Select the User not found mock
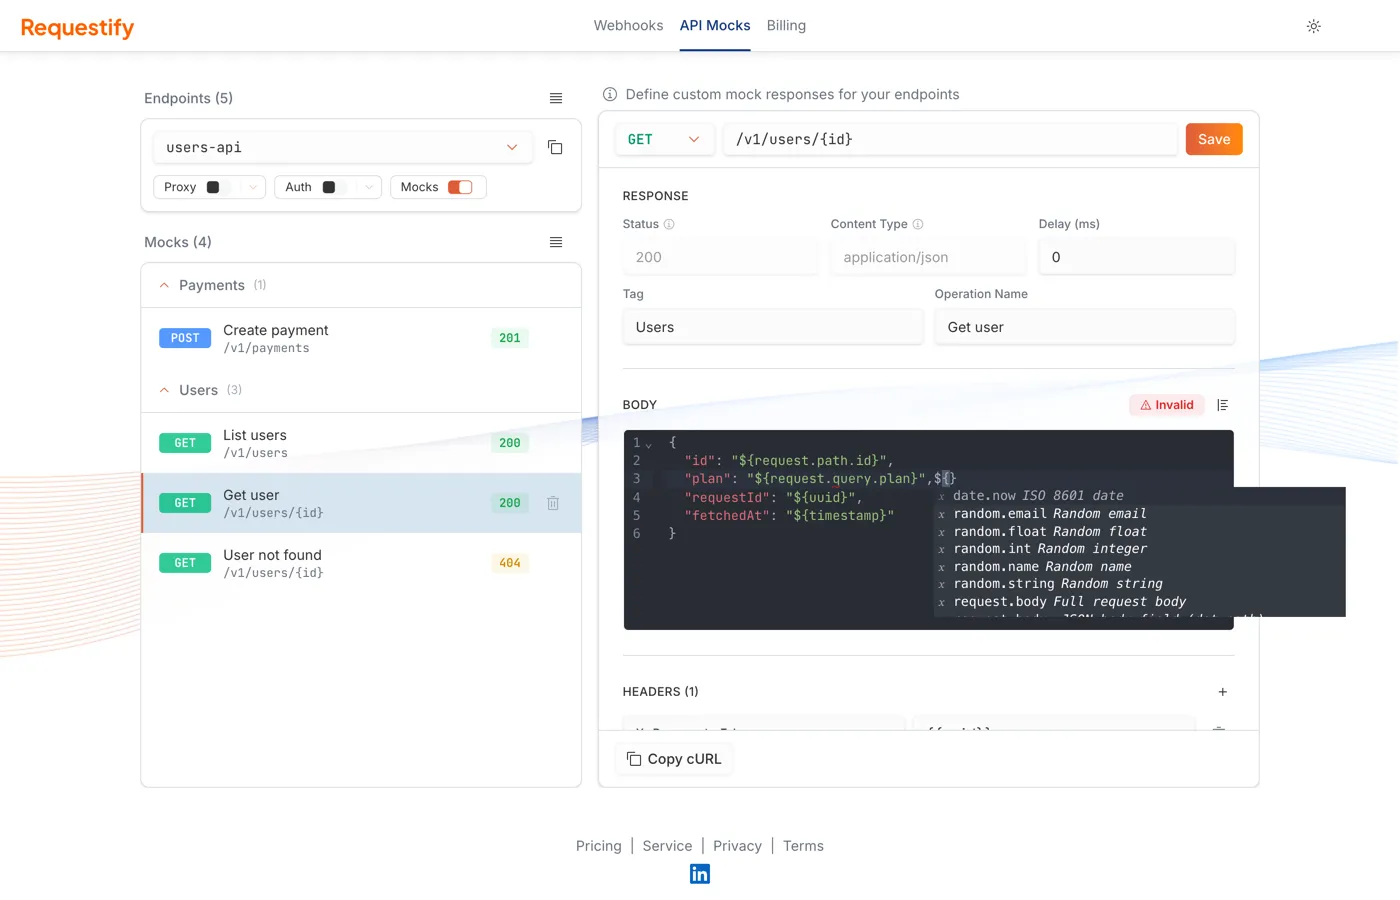The width and height of the screenshot is (1400, 900). [361, 563]
